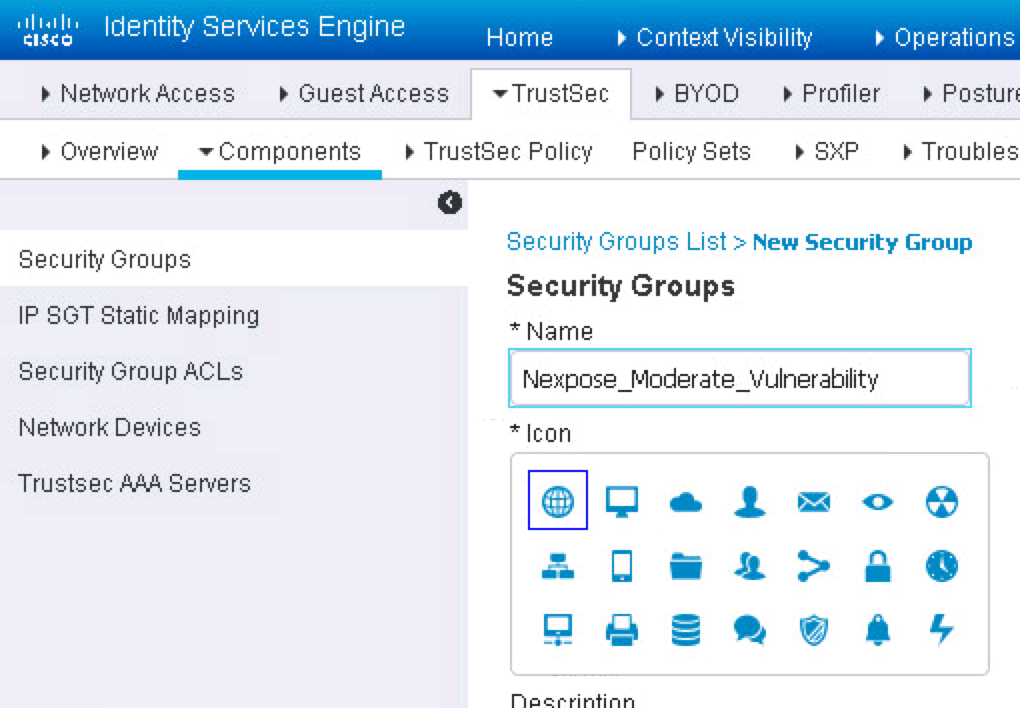Choose the lightning bolt icon
Viewport: 1020px width, 708px height.
tap(941, 629)
